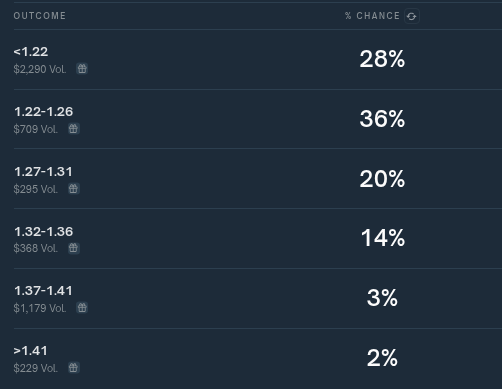Click the gift icon next to $295 Vol.

tap(73, 189)
